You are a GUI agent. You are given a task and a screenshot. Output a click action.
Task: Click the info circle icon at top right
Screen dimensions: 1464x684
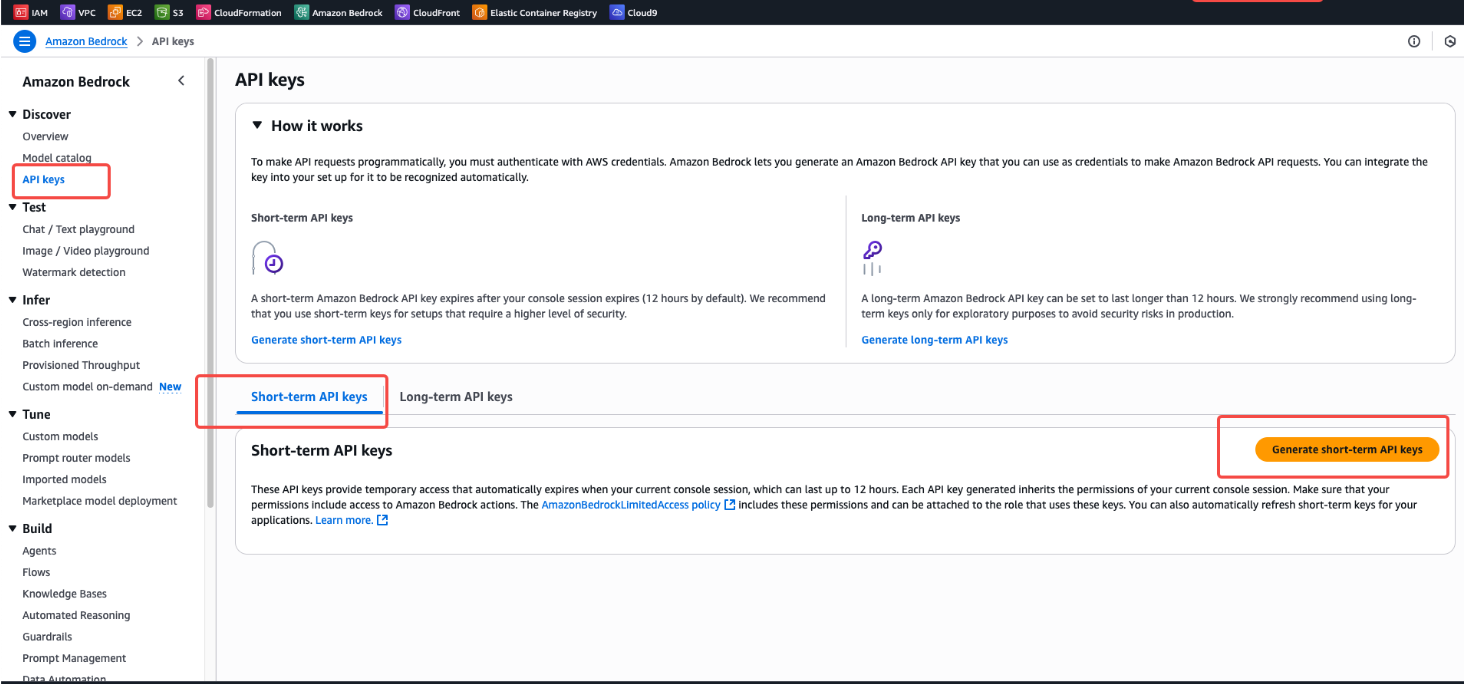pos(1414,41)
